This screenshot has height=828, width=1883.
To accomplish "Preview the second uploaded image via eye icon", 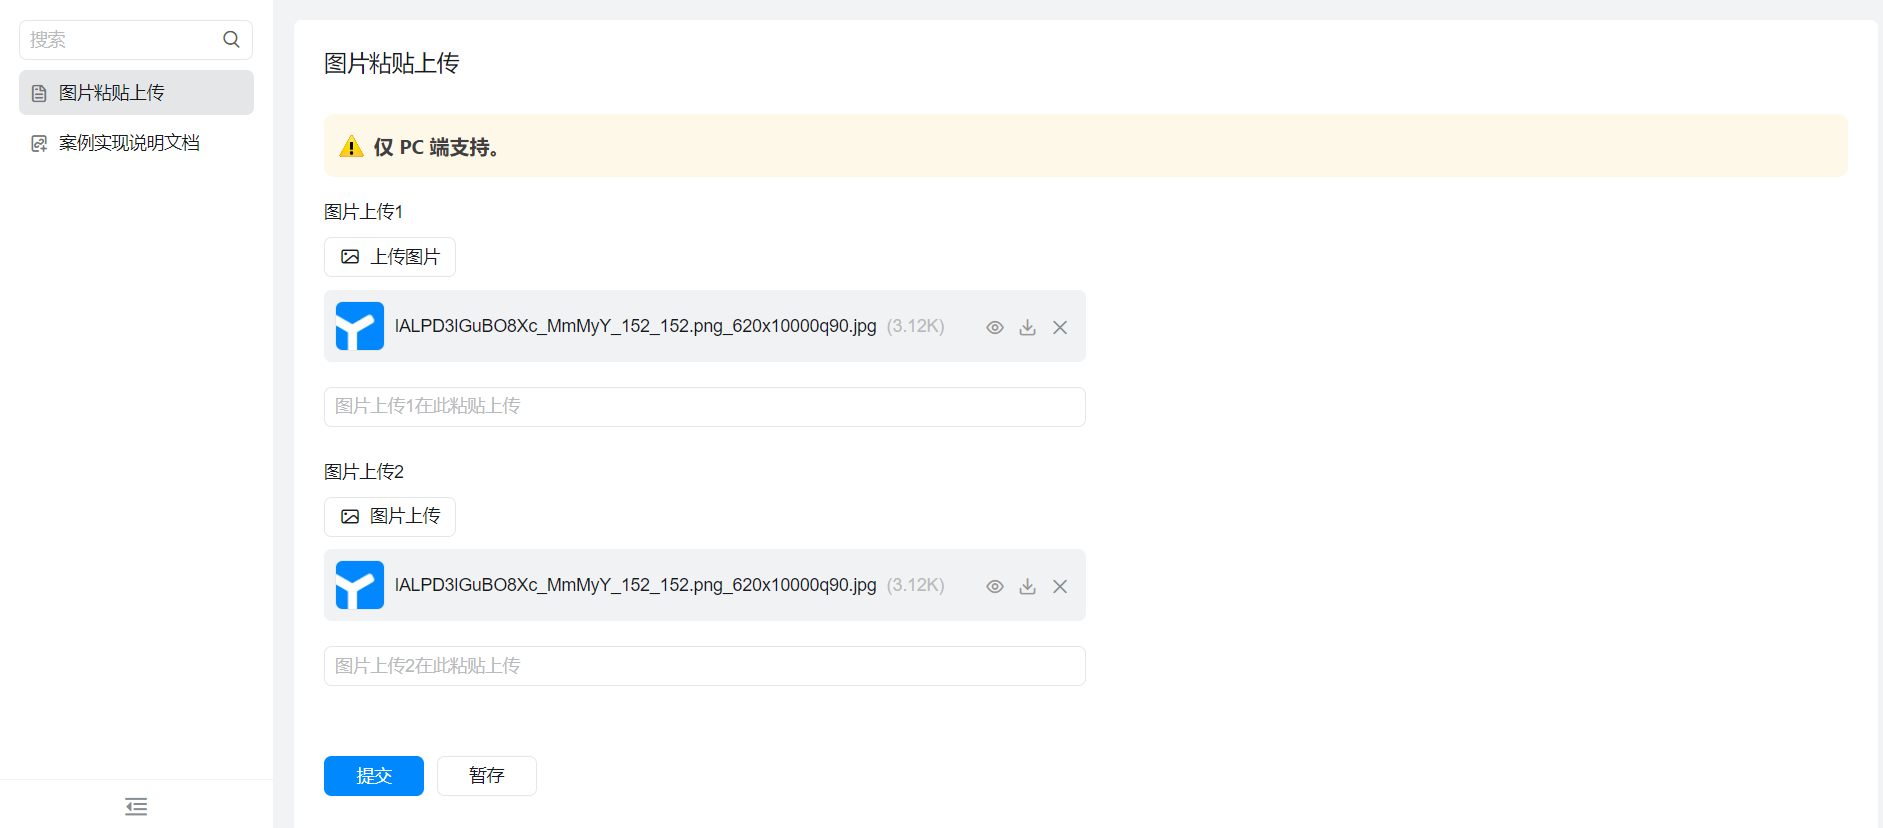I will point(994,586).
